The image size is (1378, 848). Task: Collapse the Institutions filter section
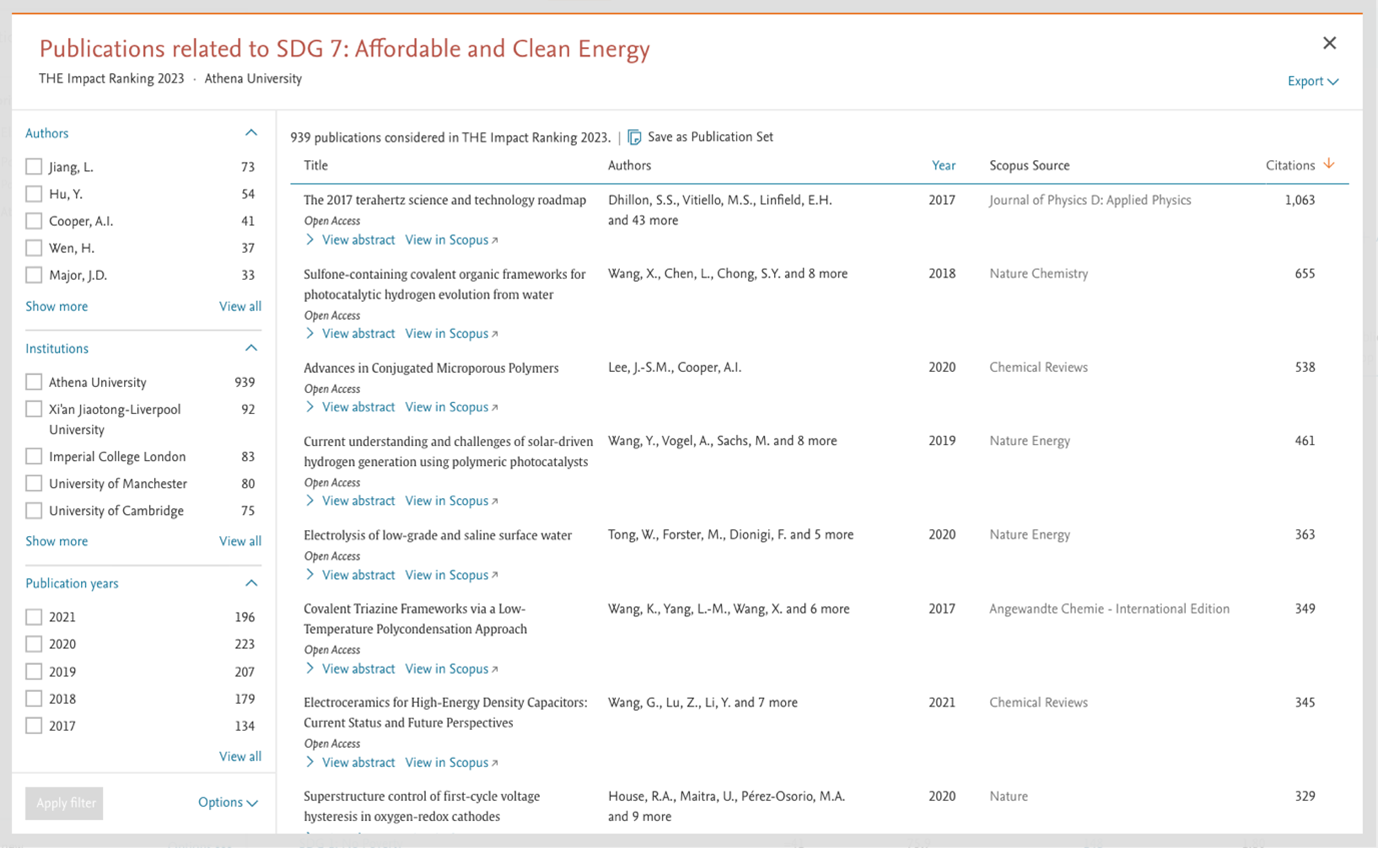tap(251, 348)
